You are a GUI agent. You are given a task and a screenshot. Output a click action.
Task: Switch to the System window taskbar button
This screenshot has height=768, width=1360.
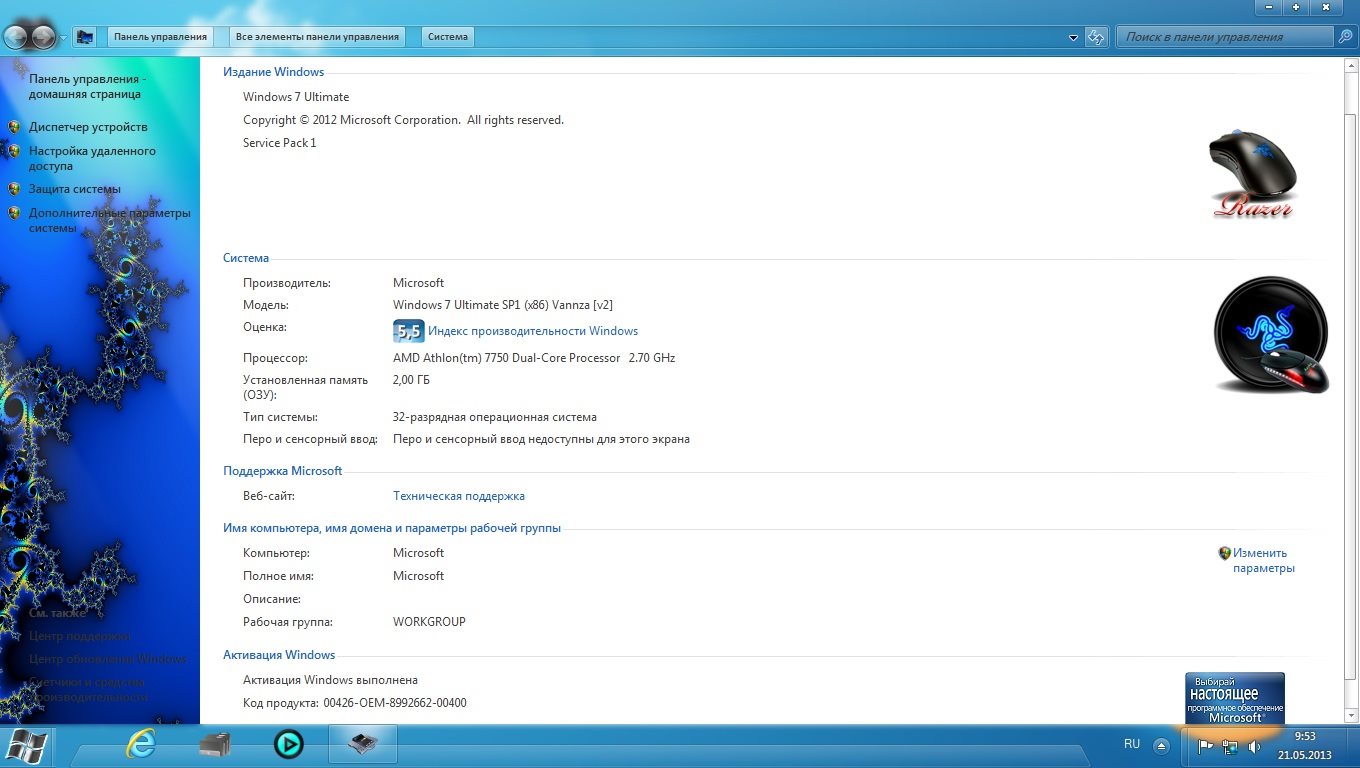point(362,744)
